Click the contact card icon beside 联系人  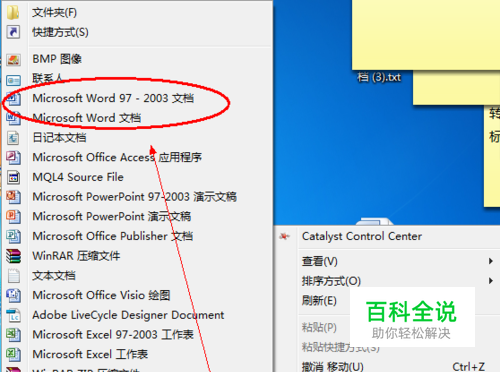tap(13, 80)
